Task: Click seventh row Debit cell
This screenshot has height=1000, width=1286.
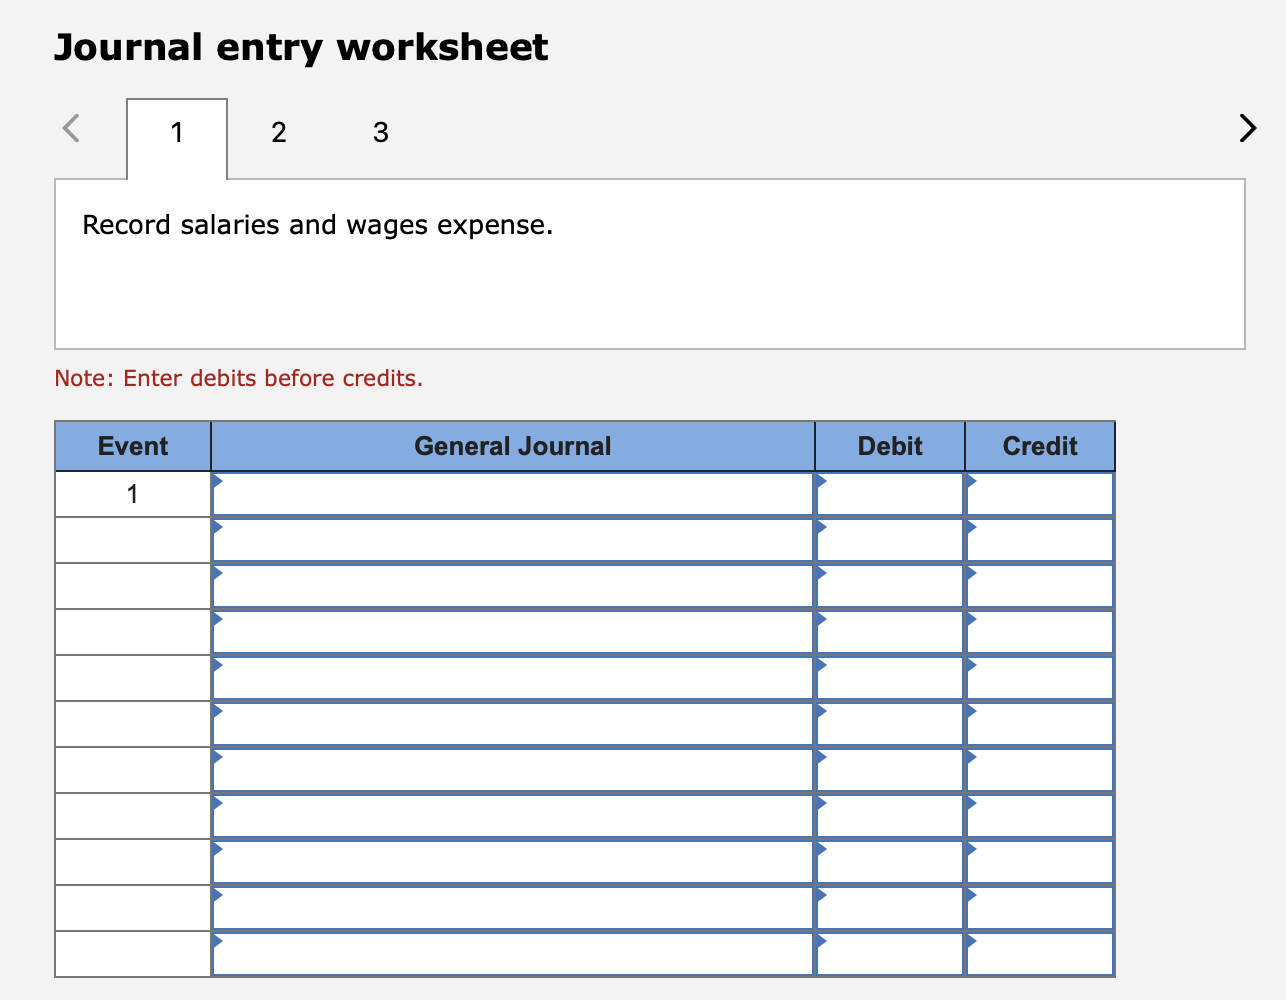Action: (x=890, y=770)
